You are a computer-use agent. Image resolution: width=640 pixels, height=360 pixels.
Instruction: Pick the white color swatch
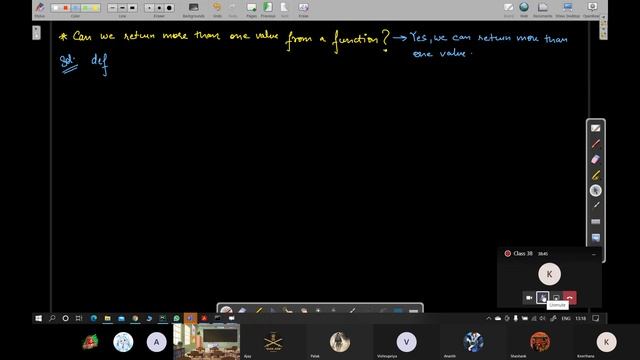pos(56,8)
